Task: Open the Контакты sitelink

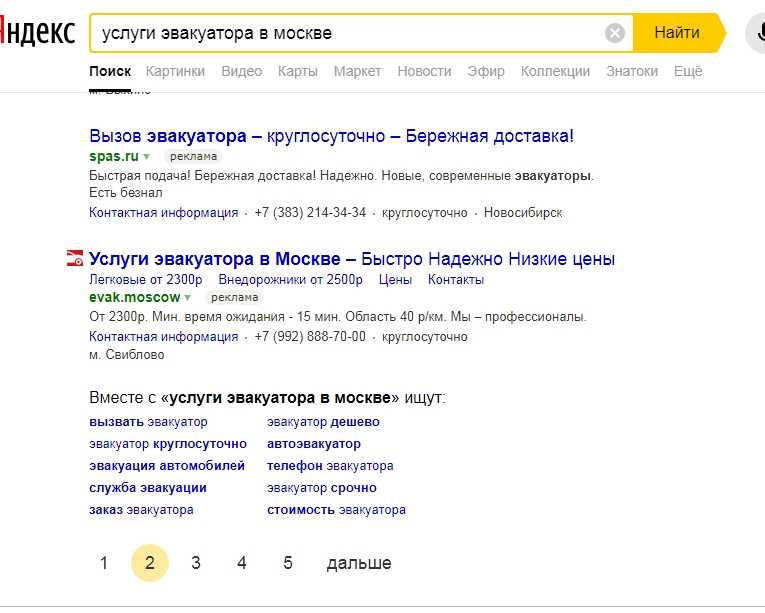Action: tap(456, 280)
